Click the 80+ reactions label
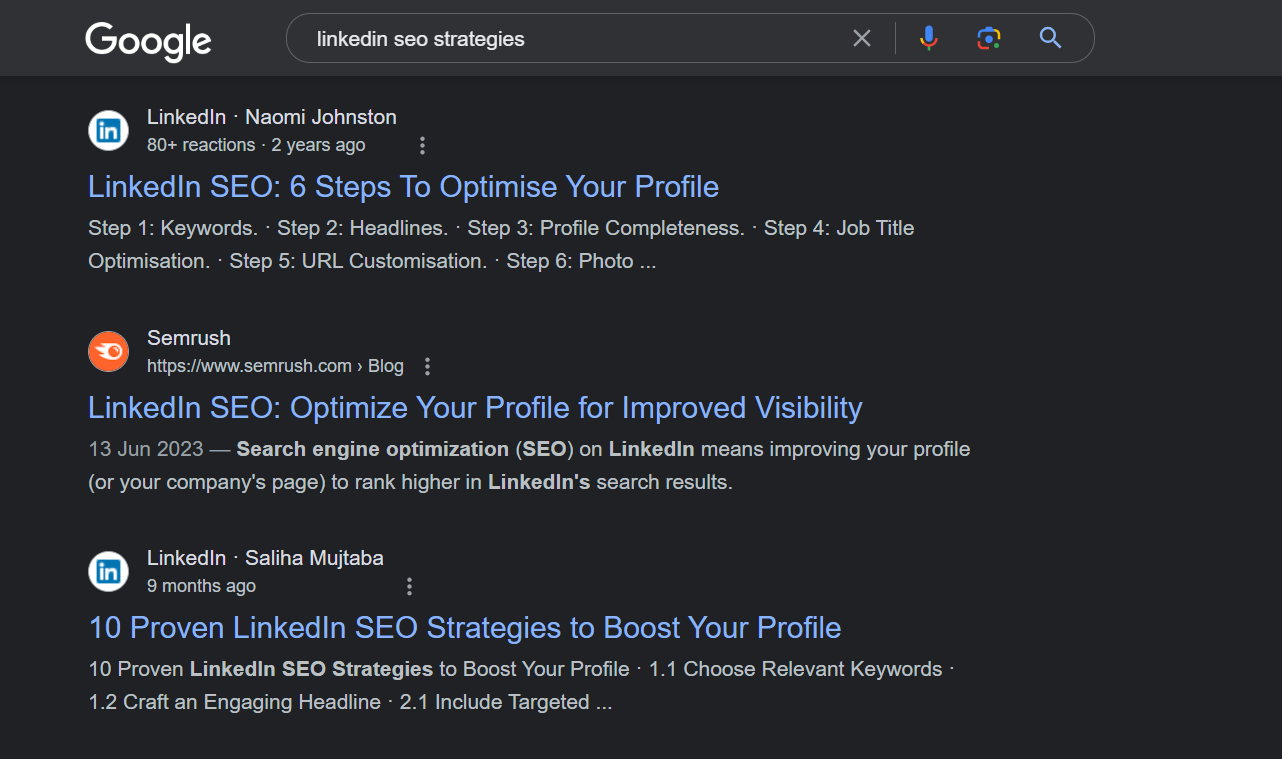Viewport: 1282px width, 759px height. click(x=200, y=145)
